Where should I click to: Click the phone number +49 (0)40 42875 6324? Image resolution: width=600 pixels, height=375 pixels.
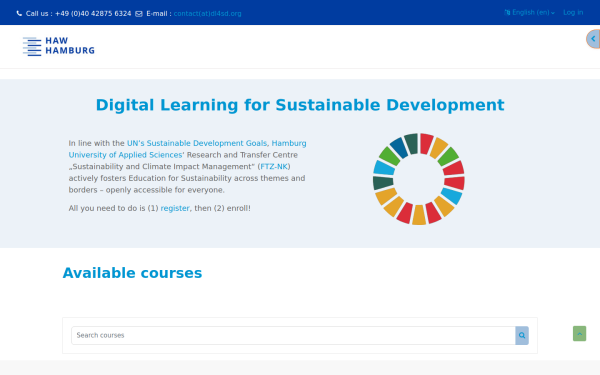[93, 14]
